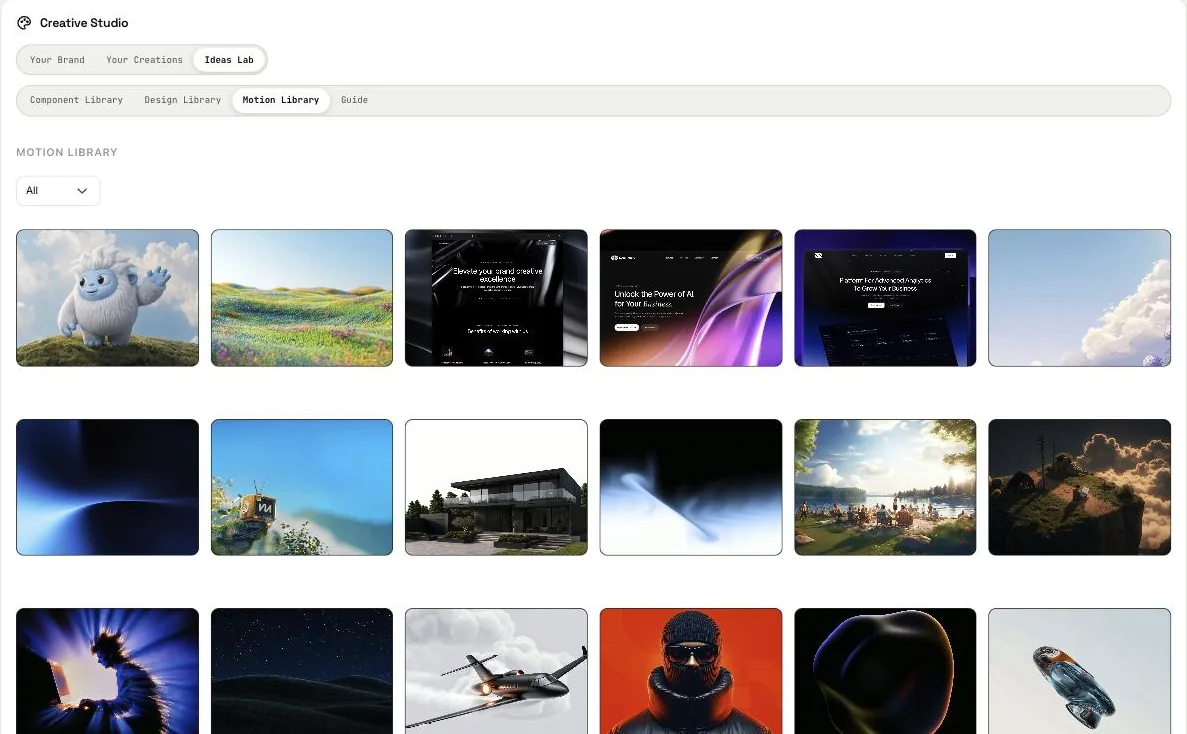Open the 'Elevate your brand creative excellence' thumbnail
Image resolution: width=1187 pixels, height=734 pixels.
click(x=496, y=298)
